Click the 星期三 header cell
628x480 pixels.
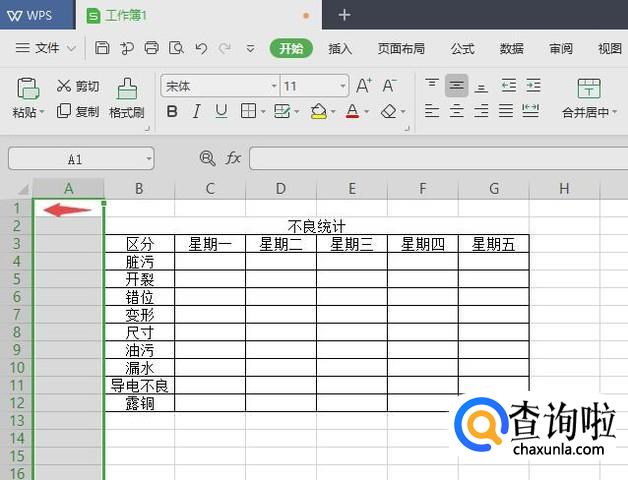pyautogui.click(x=352, y=244)
